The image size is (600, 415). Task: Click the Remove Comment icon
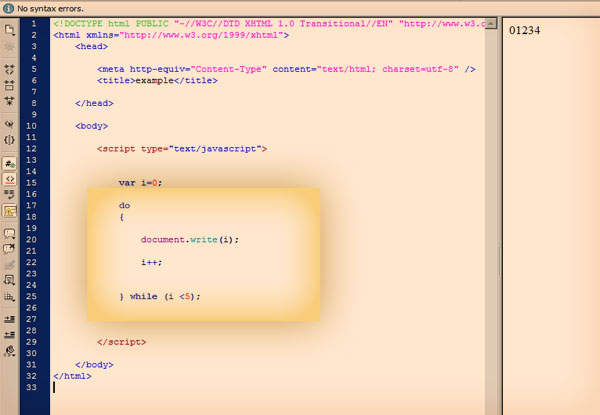click(9, 249)
